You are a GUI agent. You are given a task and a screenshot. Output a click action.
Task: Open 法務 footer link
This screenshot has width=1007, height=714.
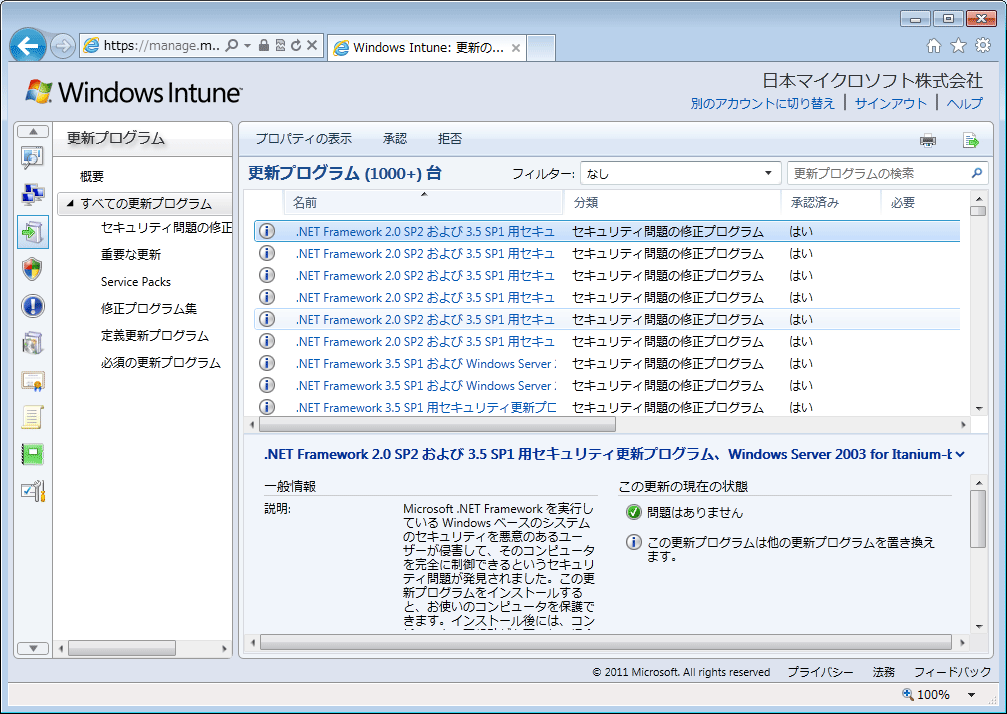pos(884,672)
